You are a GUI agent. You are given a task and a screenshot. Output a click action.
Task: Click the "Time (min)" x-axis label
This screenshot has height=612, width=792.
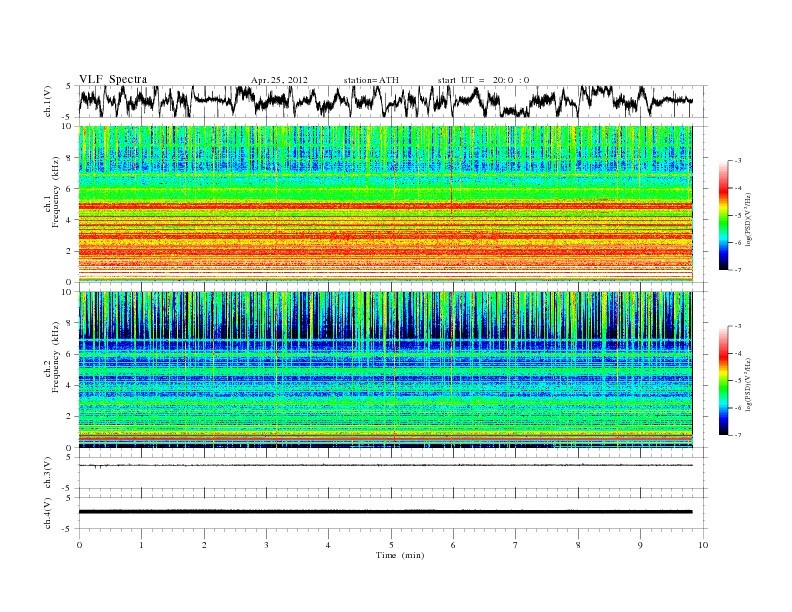click(x=400, y=555)
